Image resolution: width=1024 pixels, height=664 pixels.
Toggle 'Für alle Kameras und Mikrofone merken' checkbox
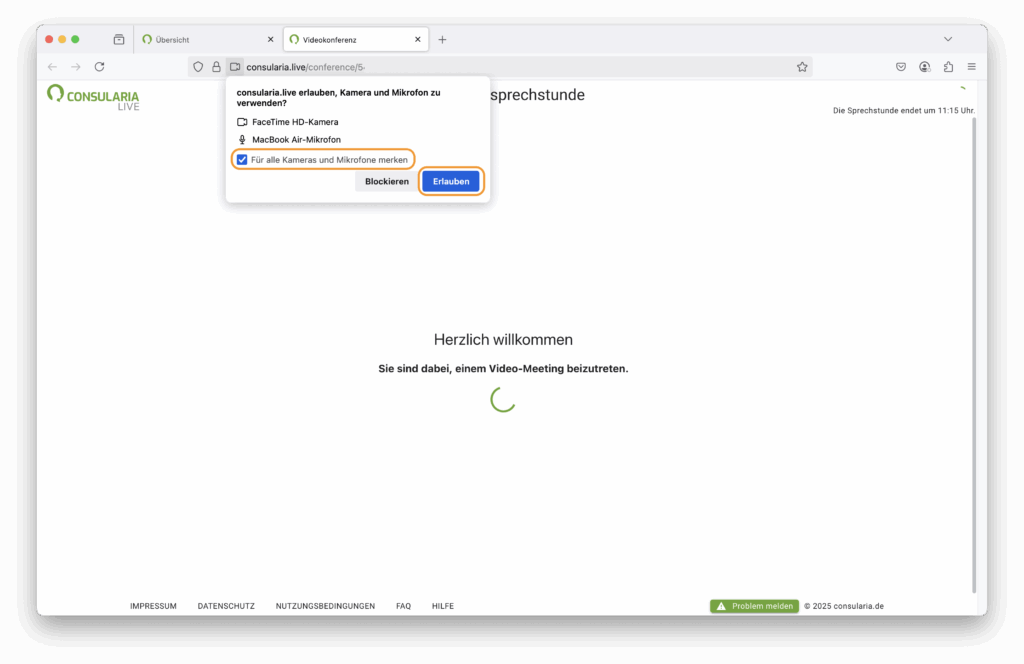242,159
